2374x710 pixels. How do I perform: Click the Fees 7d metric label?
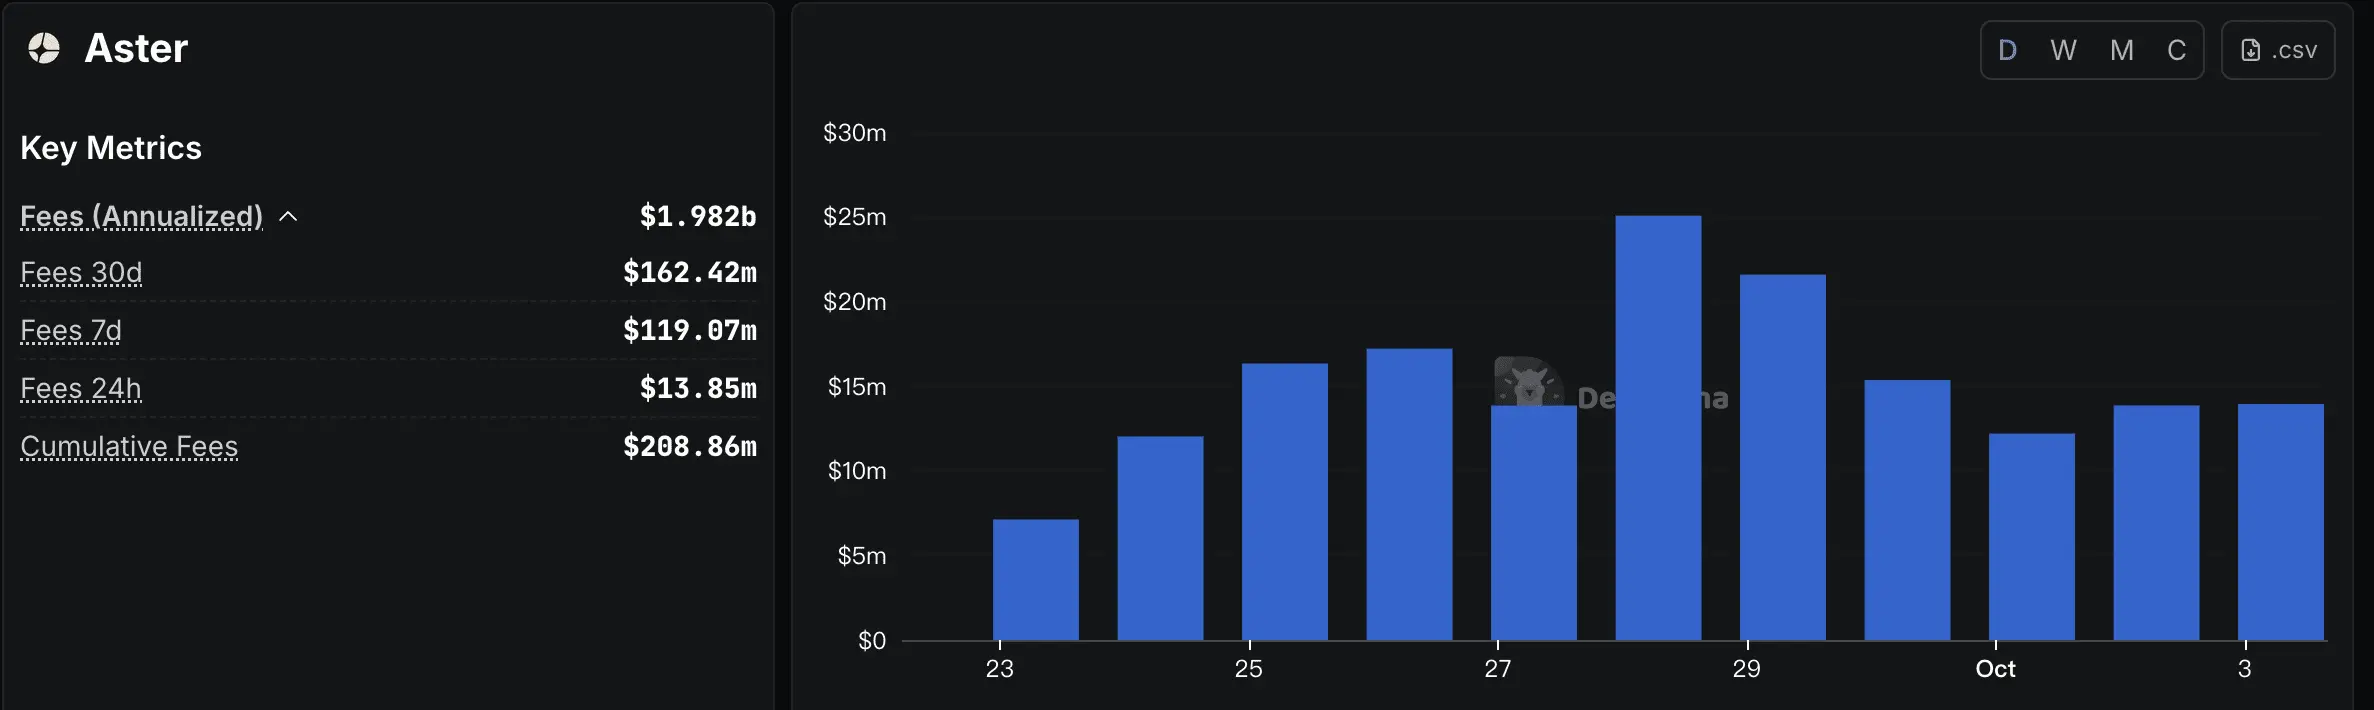[71, 330]
